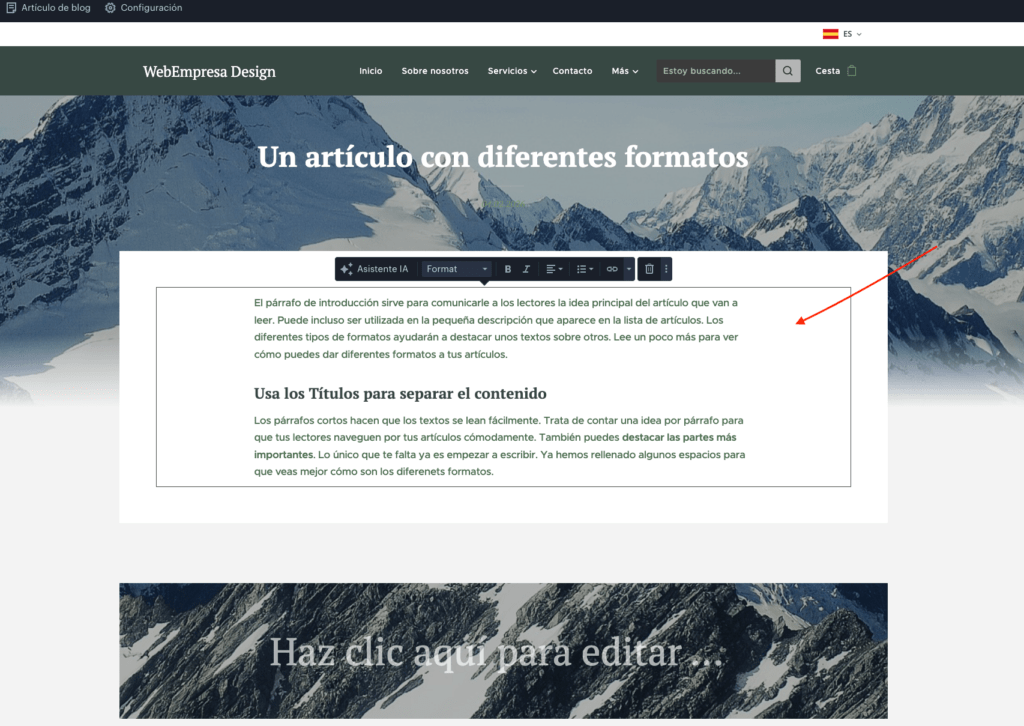Image resolution: width=1024 pixels, height=726 pixels.
Task: Click the WebEmpresa Design site title
Action: 209,71
